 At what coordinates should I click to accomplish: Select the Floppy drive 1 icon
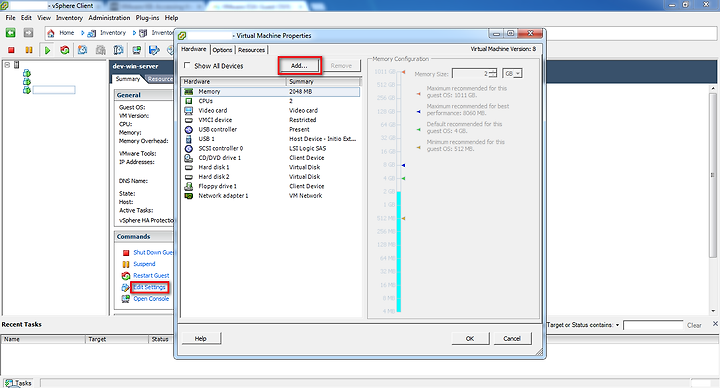(x=188, y=186)
